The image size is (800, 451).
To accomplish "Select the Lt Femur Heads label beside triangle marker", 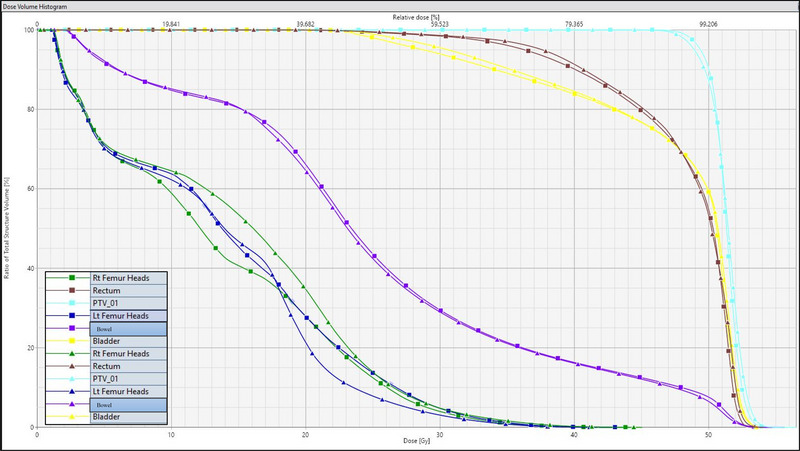I will [121, 391].
